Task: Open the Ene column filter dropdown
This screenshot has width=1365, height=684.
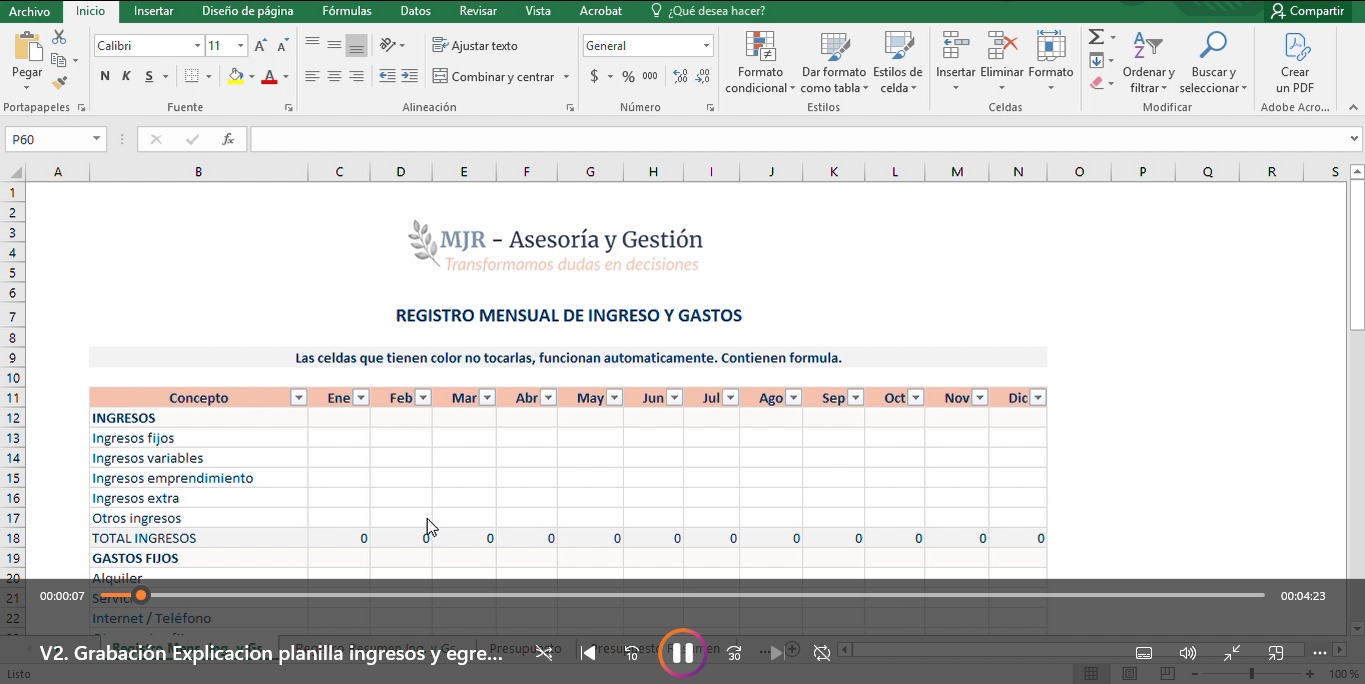Action: pos(361,398)
